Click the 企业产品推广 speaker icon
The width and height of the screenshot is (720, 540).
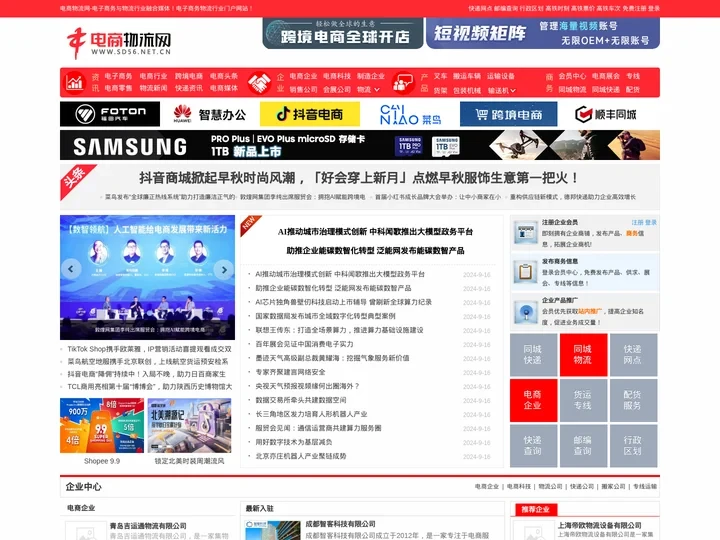click(525, 312)
